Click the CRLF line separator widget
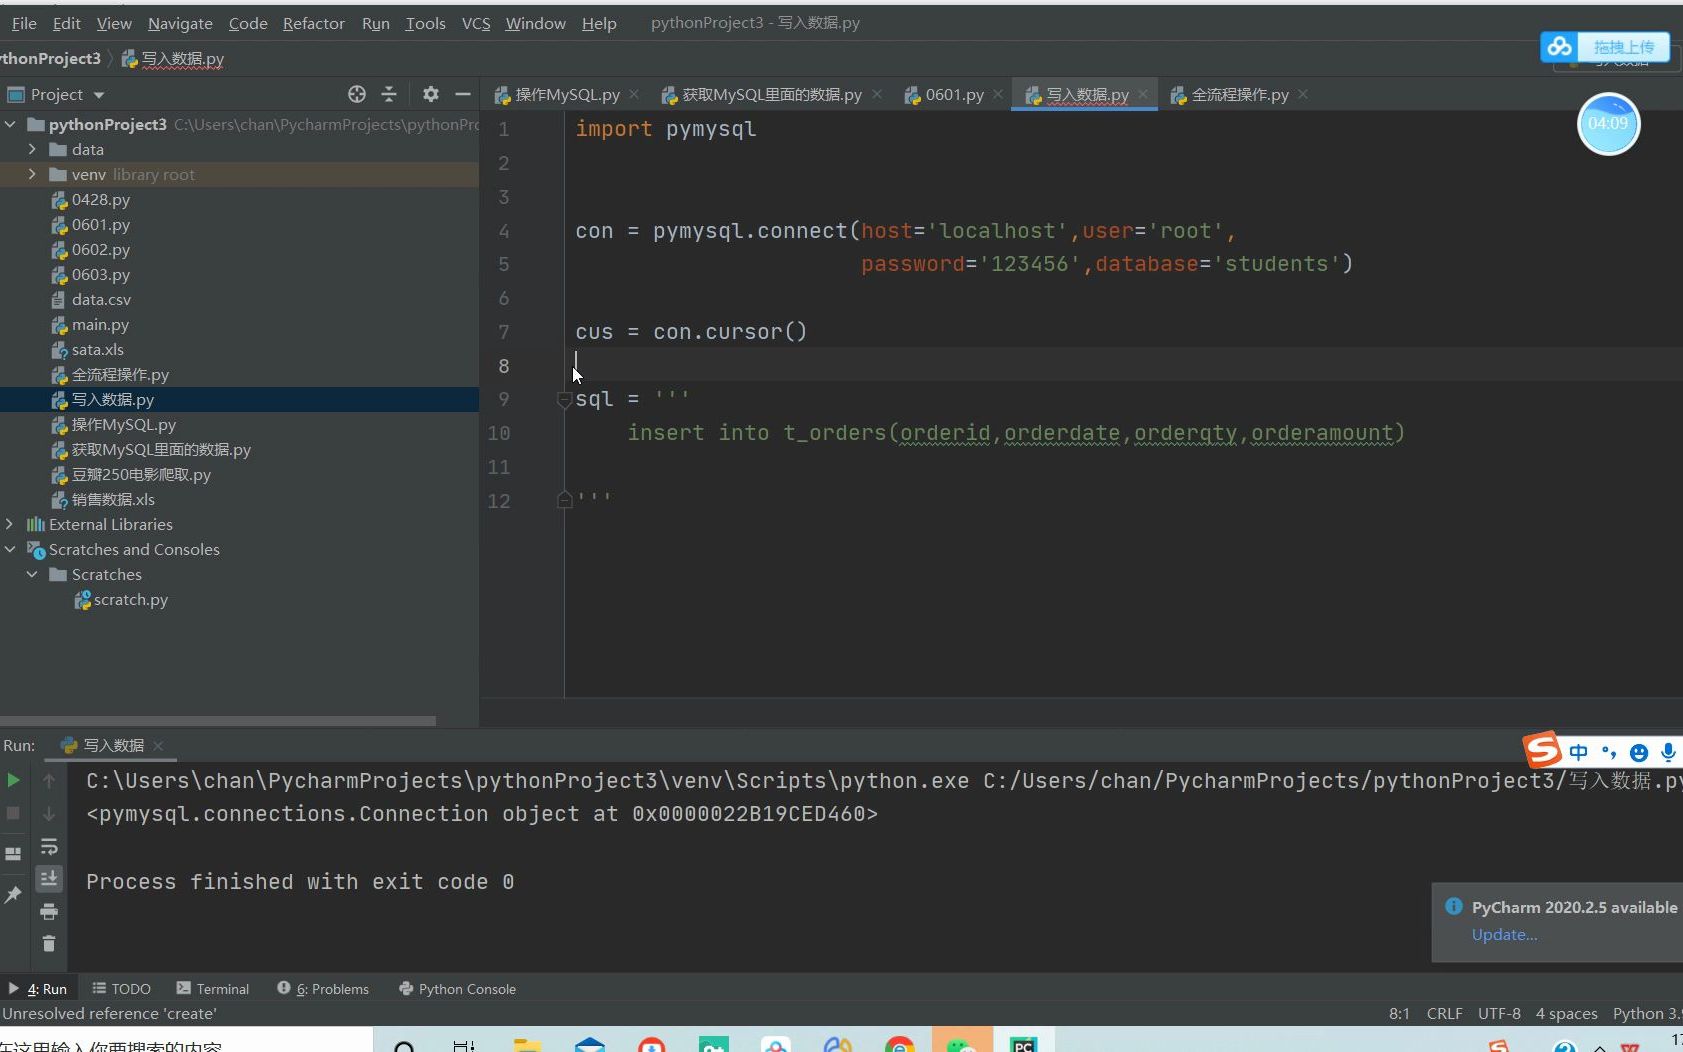This screenshot has width=1683, height=1052. pos(1444,1014)
